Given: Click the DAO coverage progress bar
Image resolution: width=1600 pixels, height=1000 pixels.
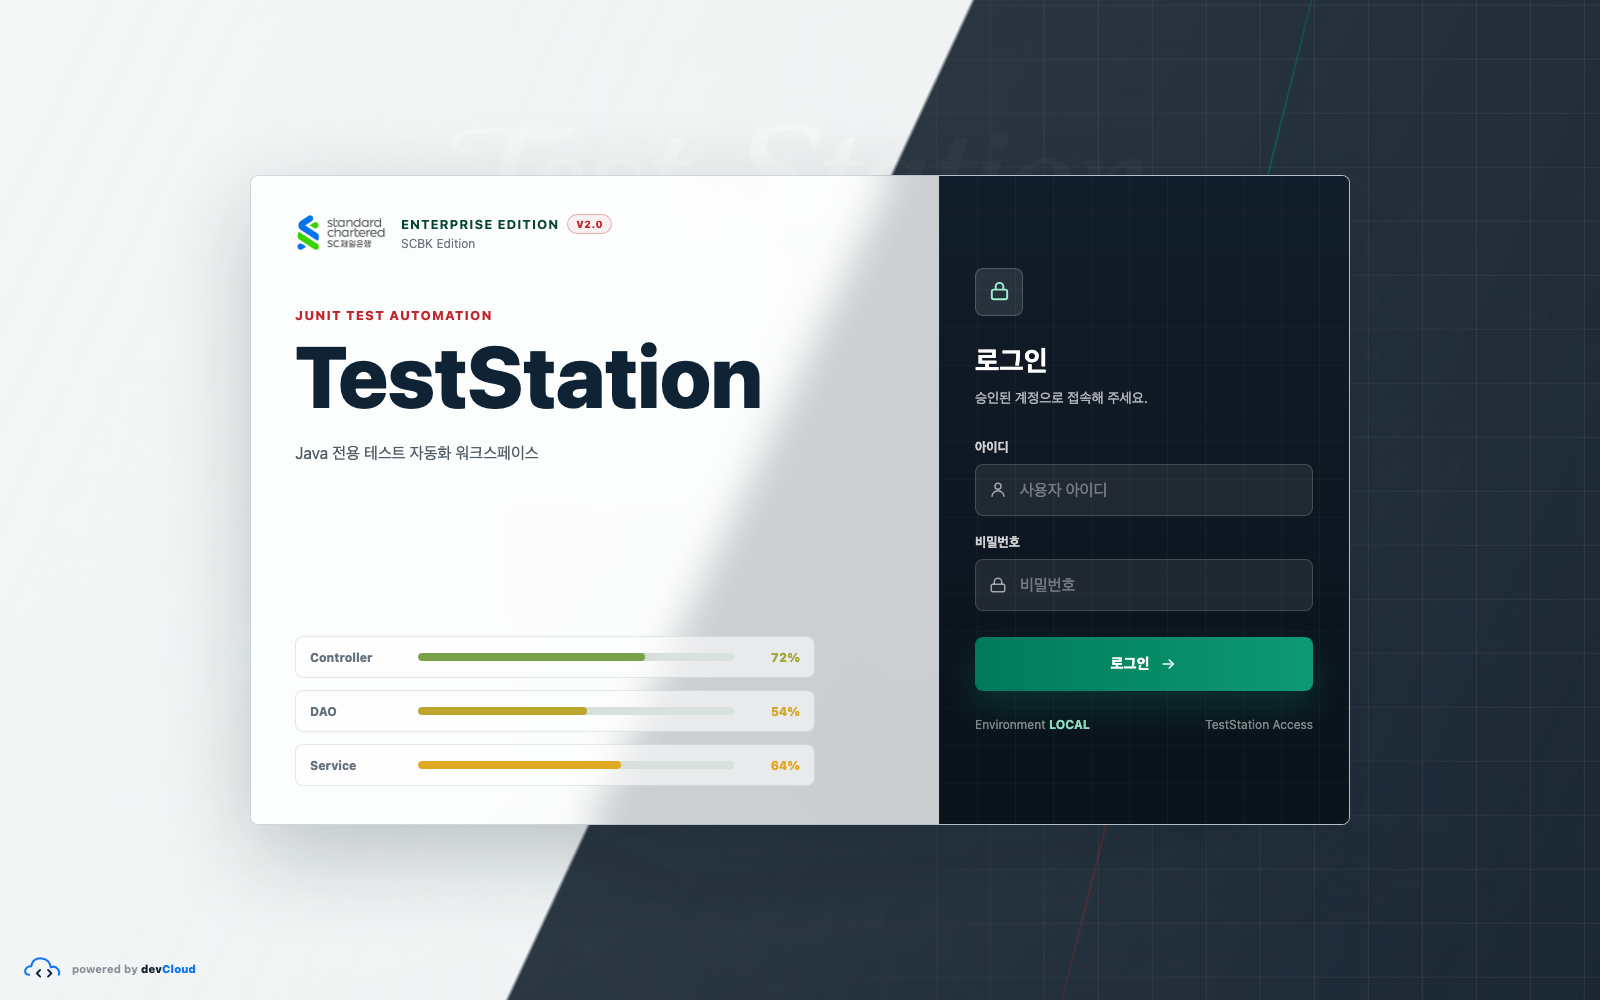Looking at the screenshot, I should 576,711.
